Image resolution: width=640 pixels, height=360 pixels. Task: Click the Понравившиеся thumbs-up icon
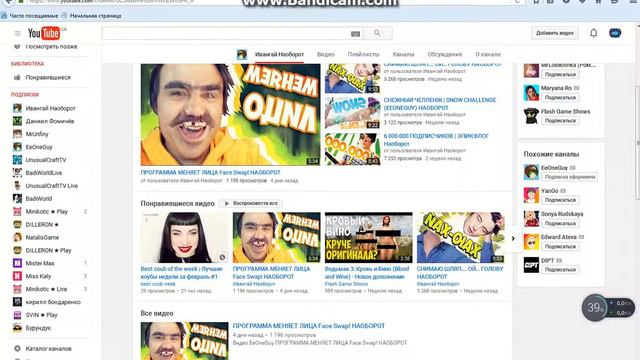point(17,77)
